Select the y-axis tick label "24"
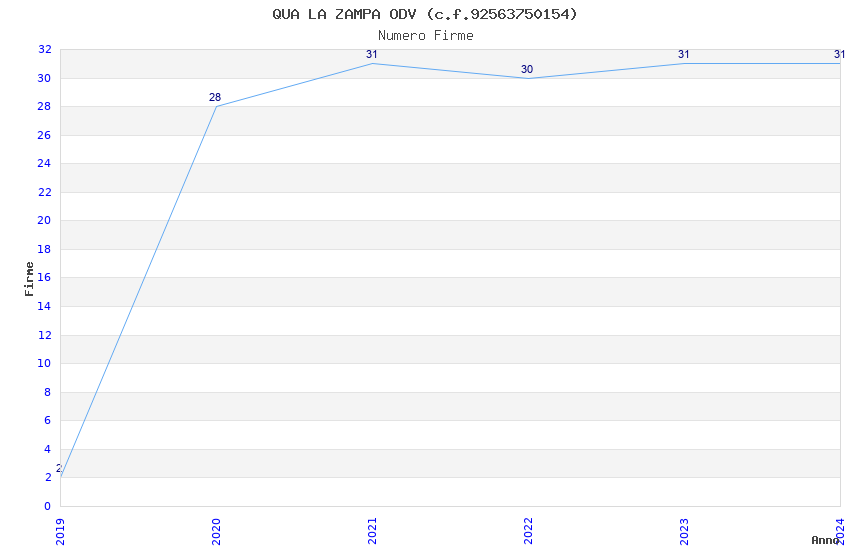This screenshot has width=850, height=550. click(x=44, y=163)
